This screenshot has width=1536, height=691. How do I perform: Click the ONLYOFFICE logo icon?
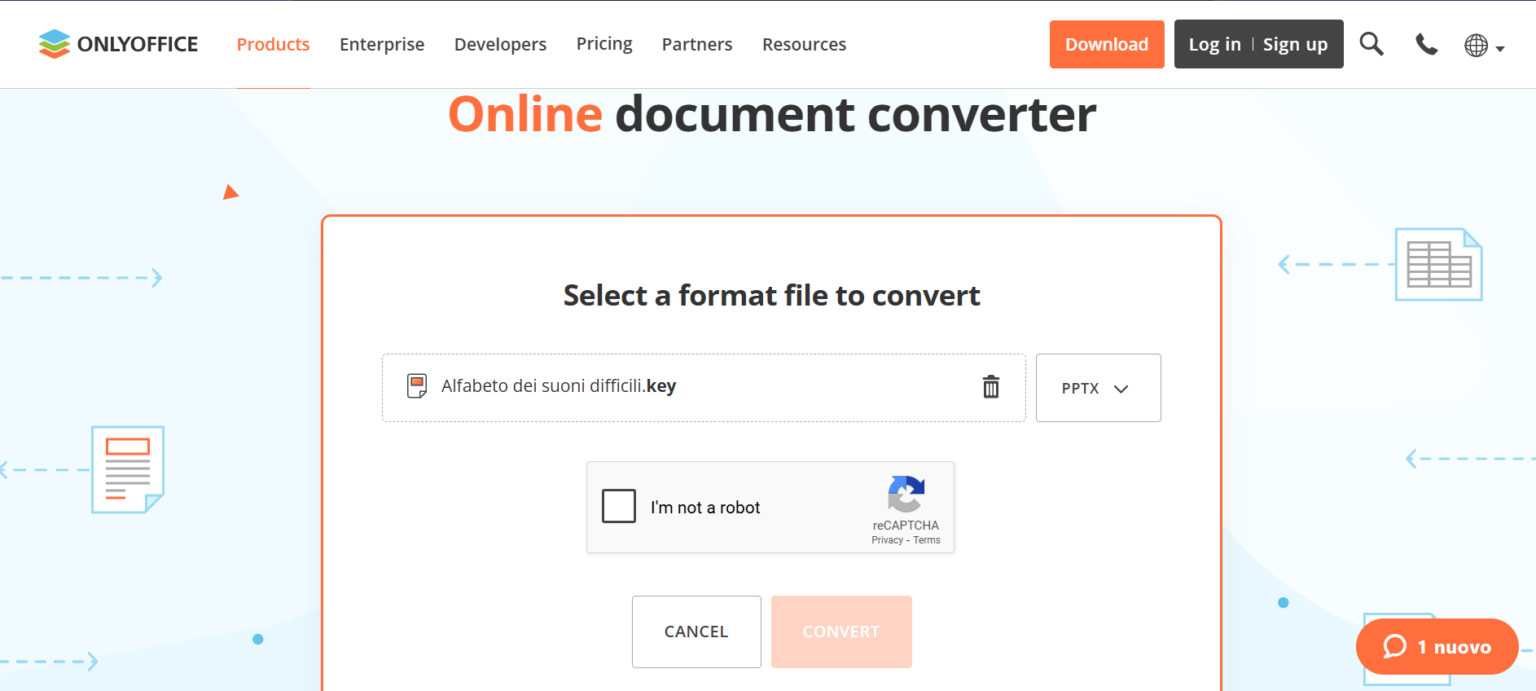(x=57, y=43)
